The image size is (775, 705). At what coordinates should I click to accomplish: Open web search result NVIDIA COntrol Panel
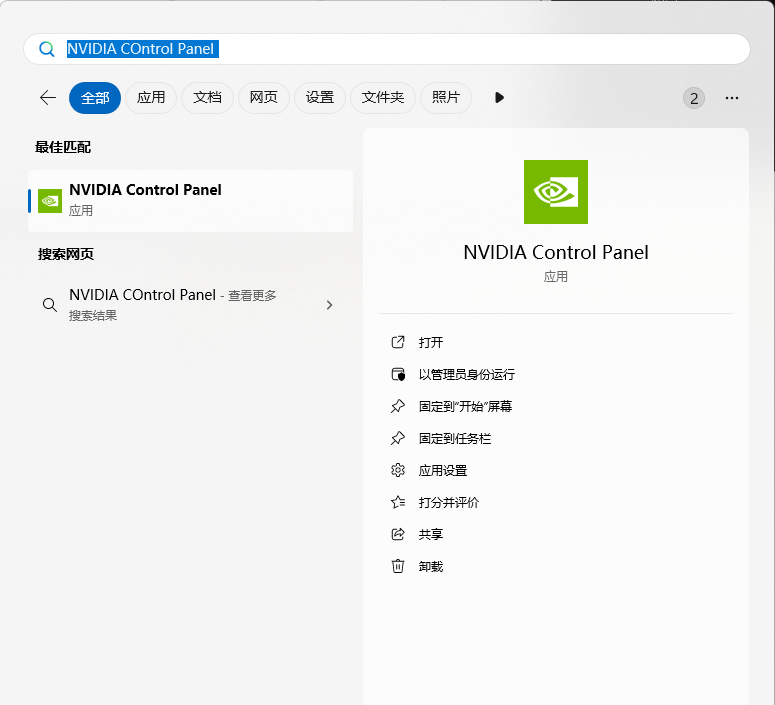coord(191,305)
